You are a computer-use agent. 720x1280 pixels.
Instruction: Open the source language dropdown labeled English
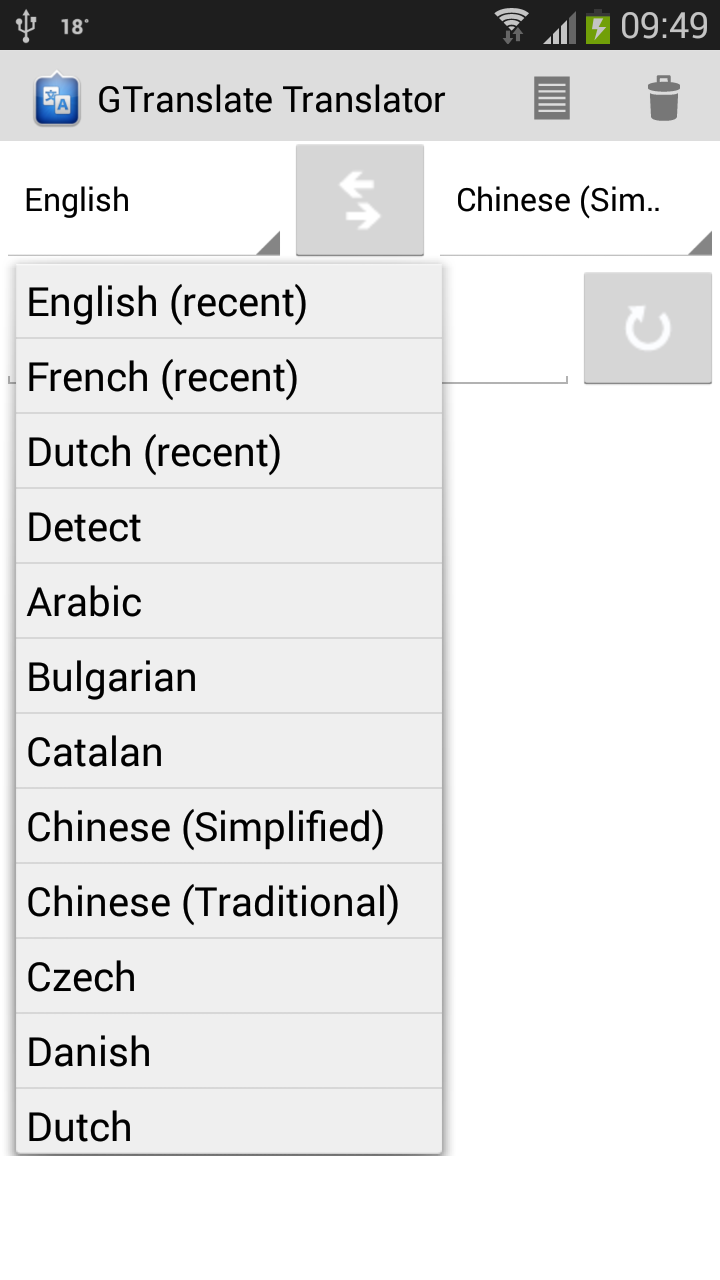140,199
